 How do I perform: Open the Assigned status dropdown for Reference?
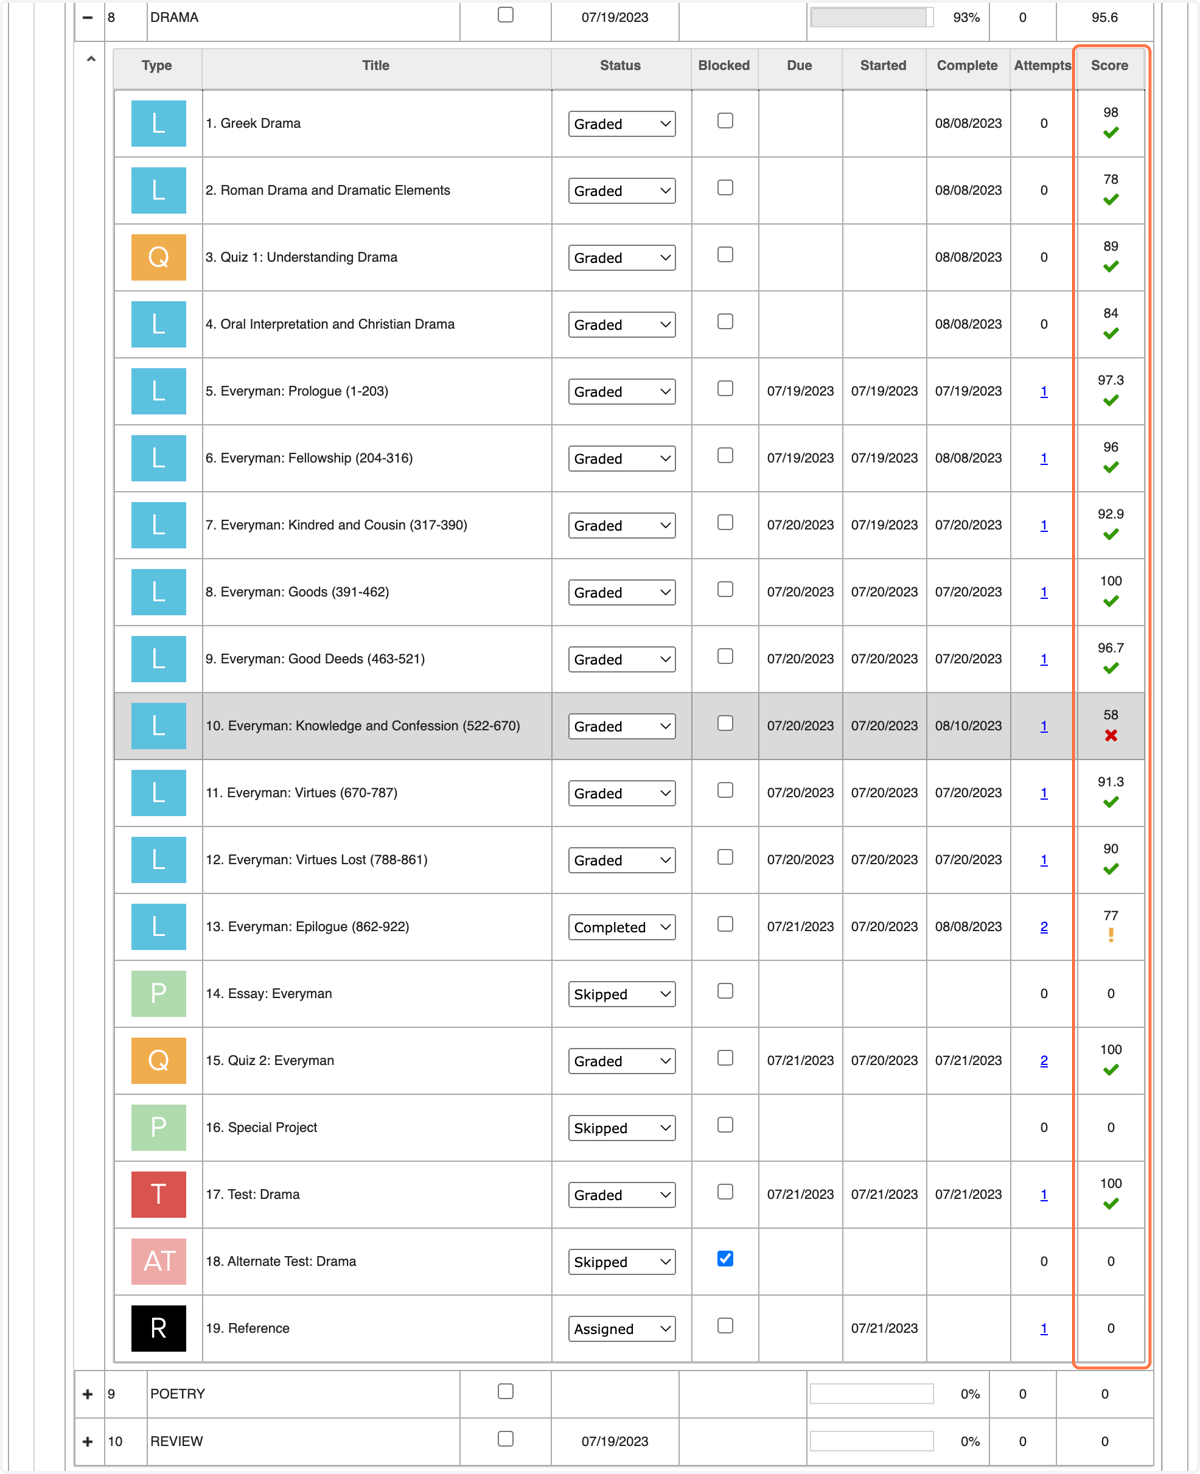[622, 1330]
